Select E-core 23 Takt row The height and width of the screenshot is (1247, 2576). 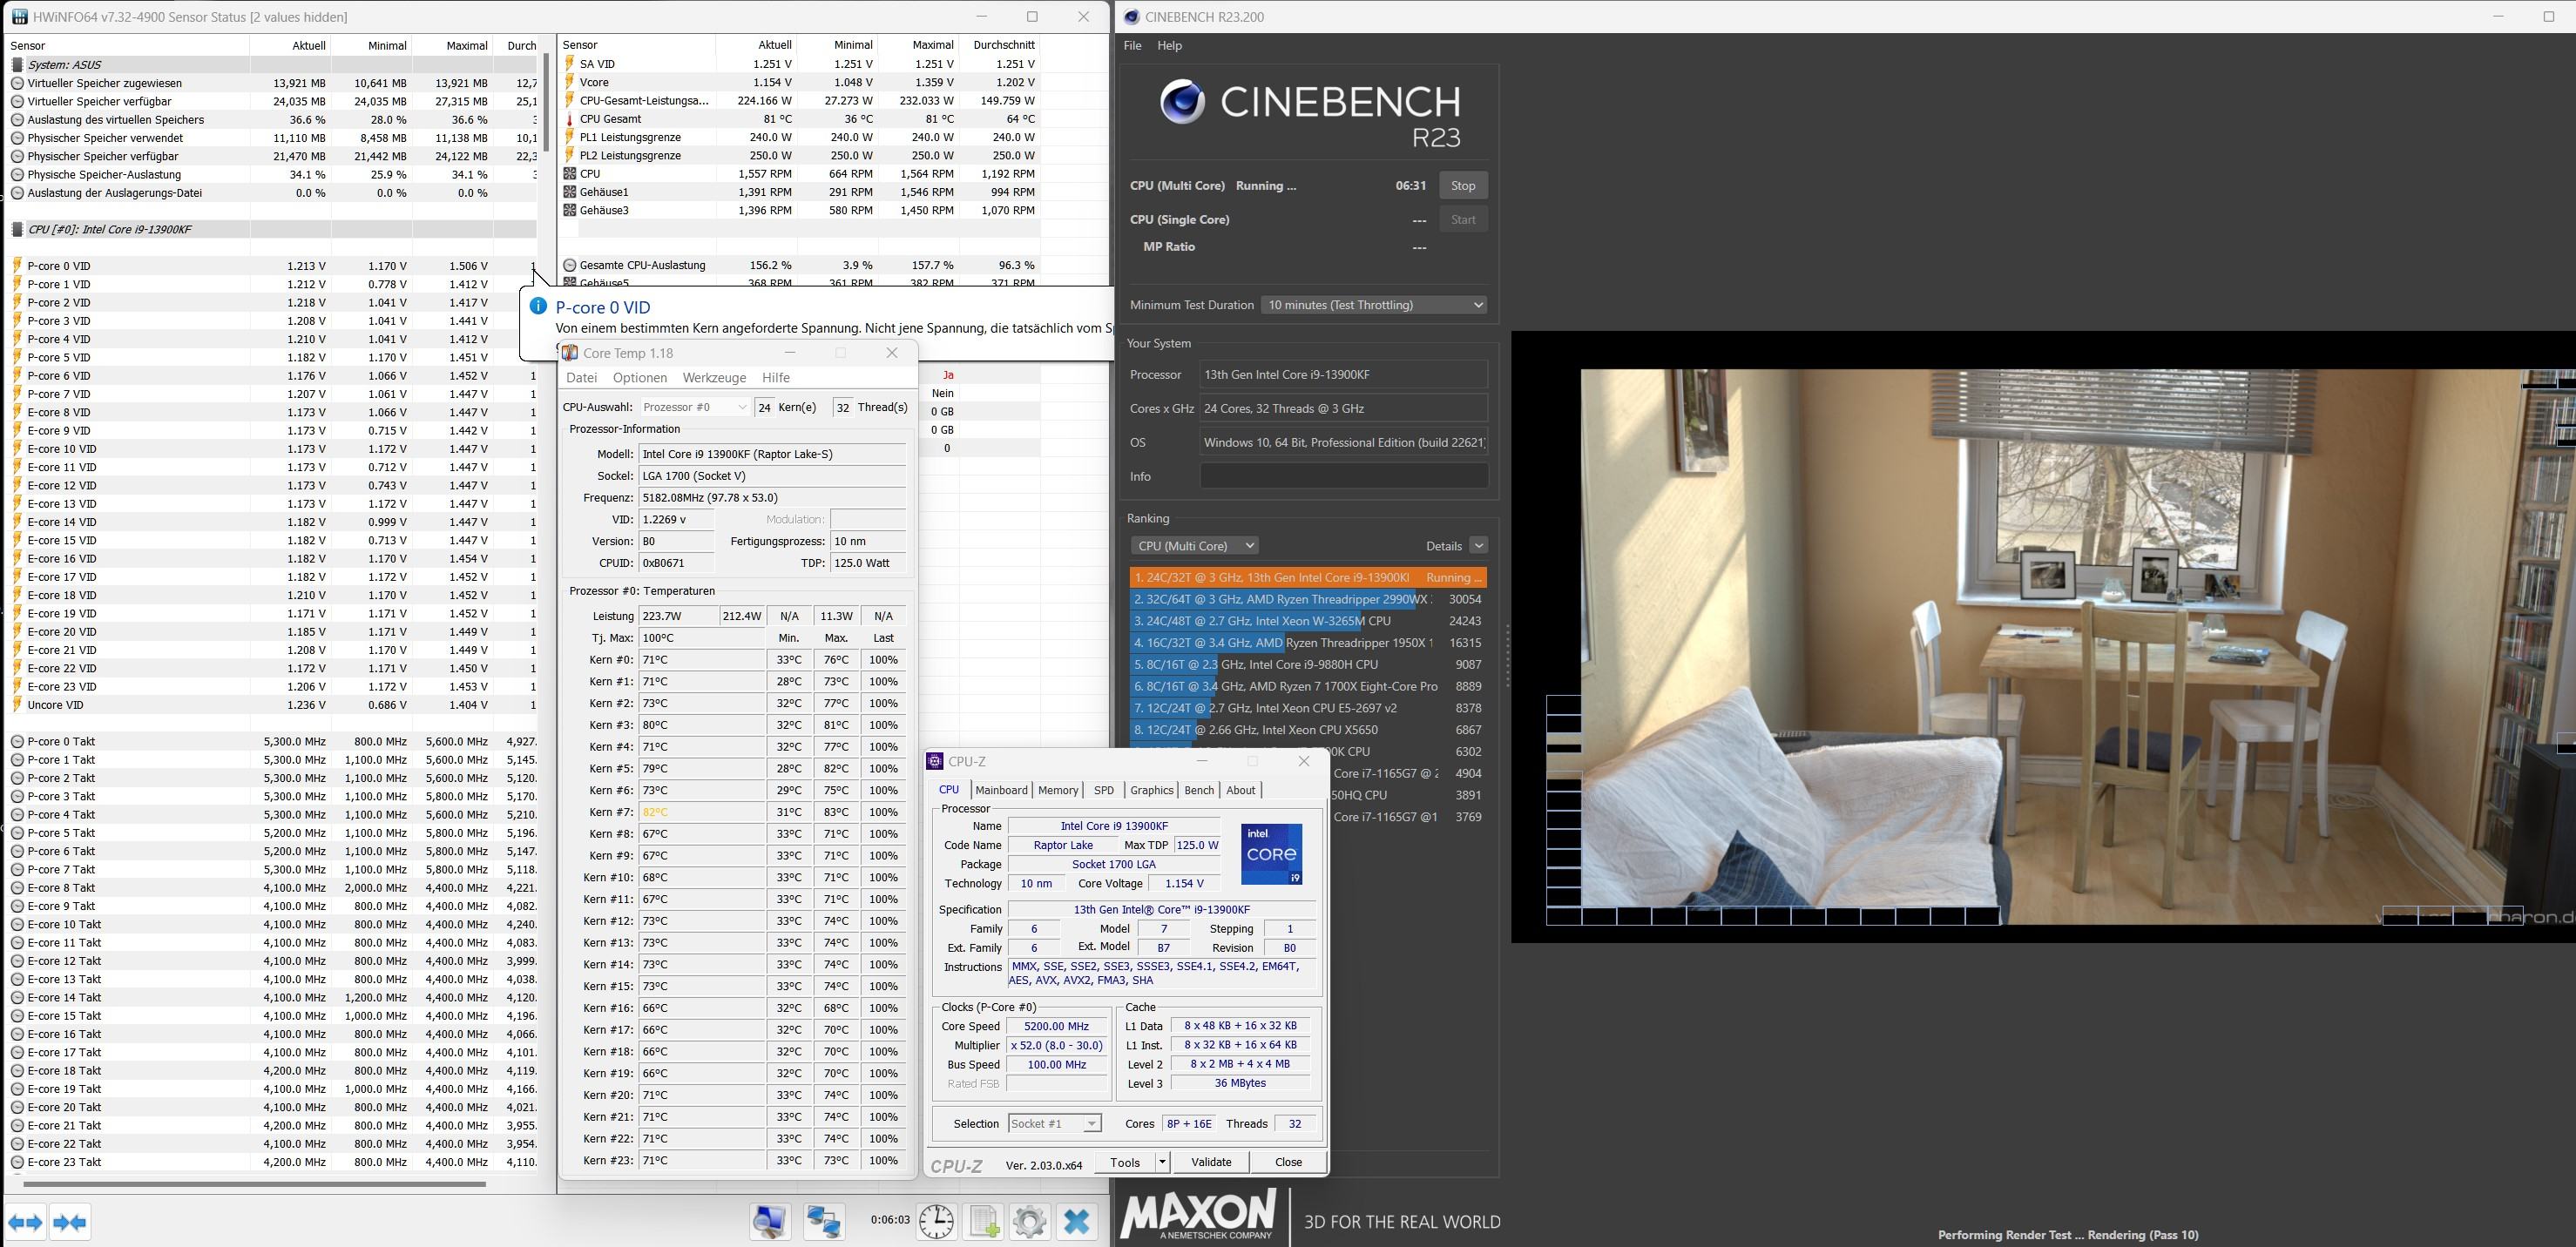click(x=272, y=1162)
